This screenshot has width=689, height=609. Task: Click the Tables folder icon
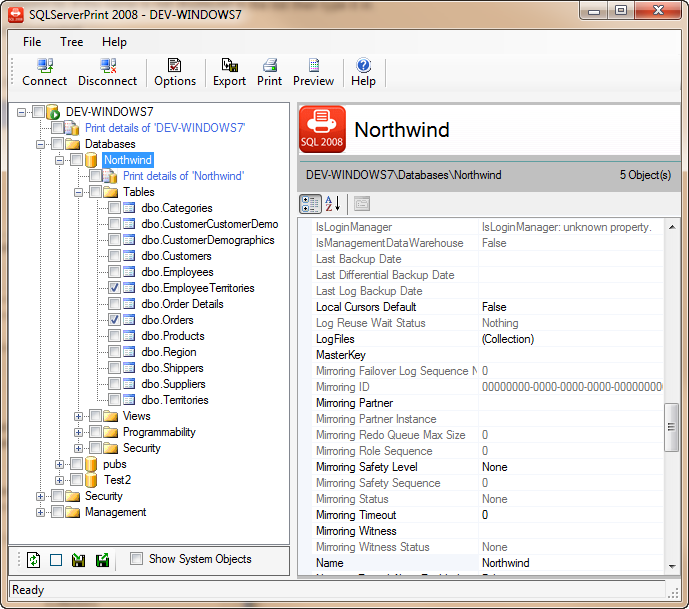tap(110, 192)
